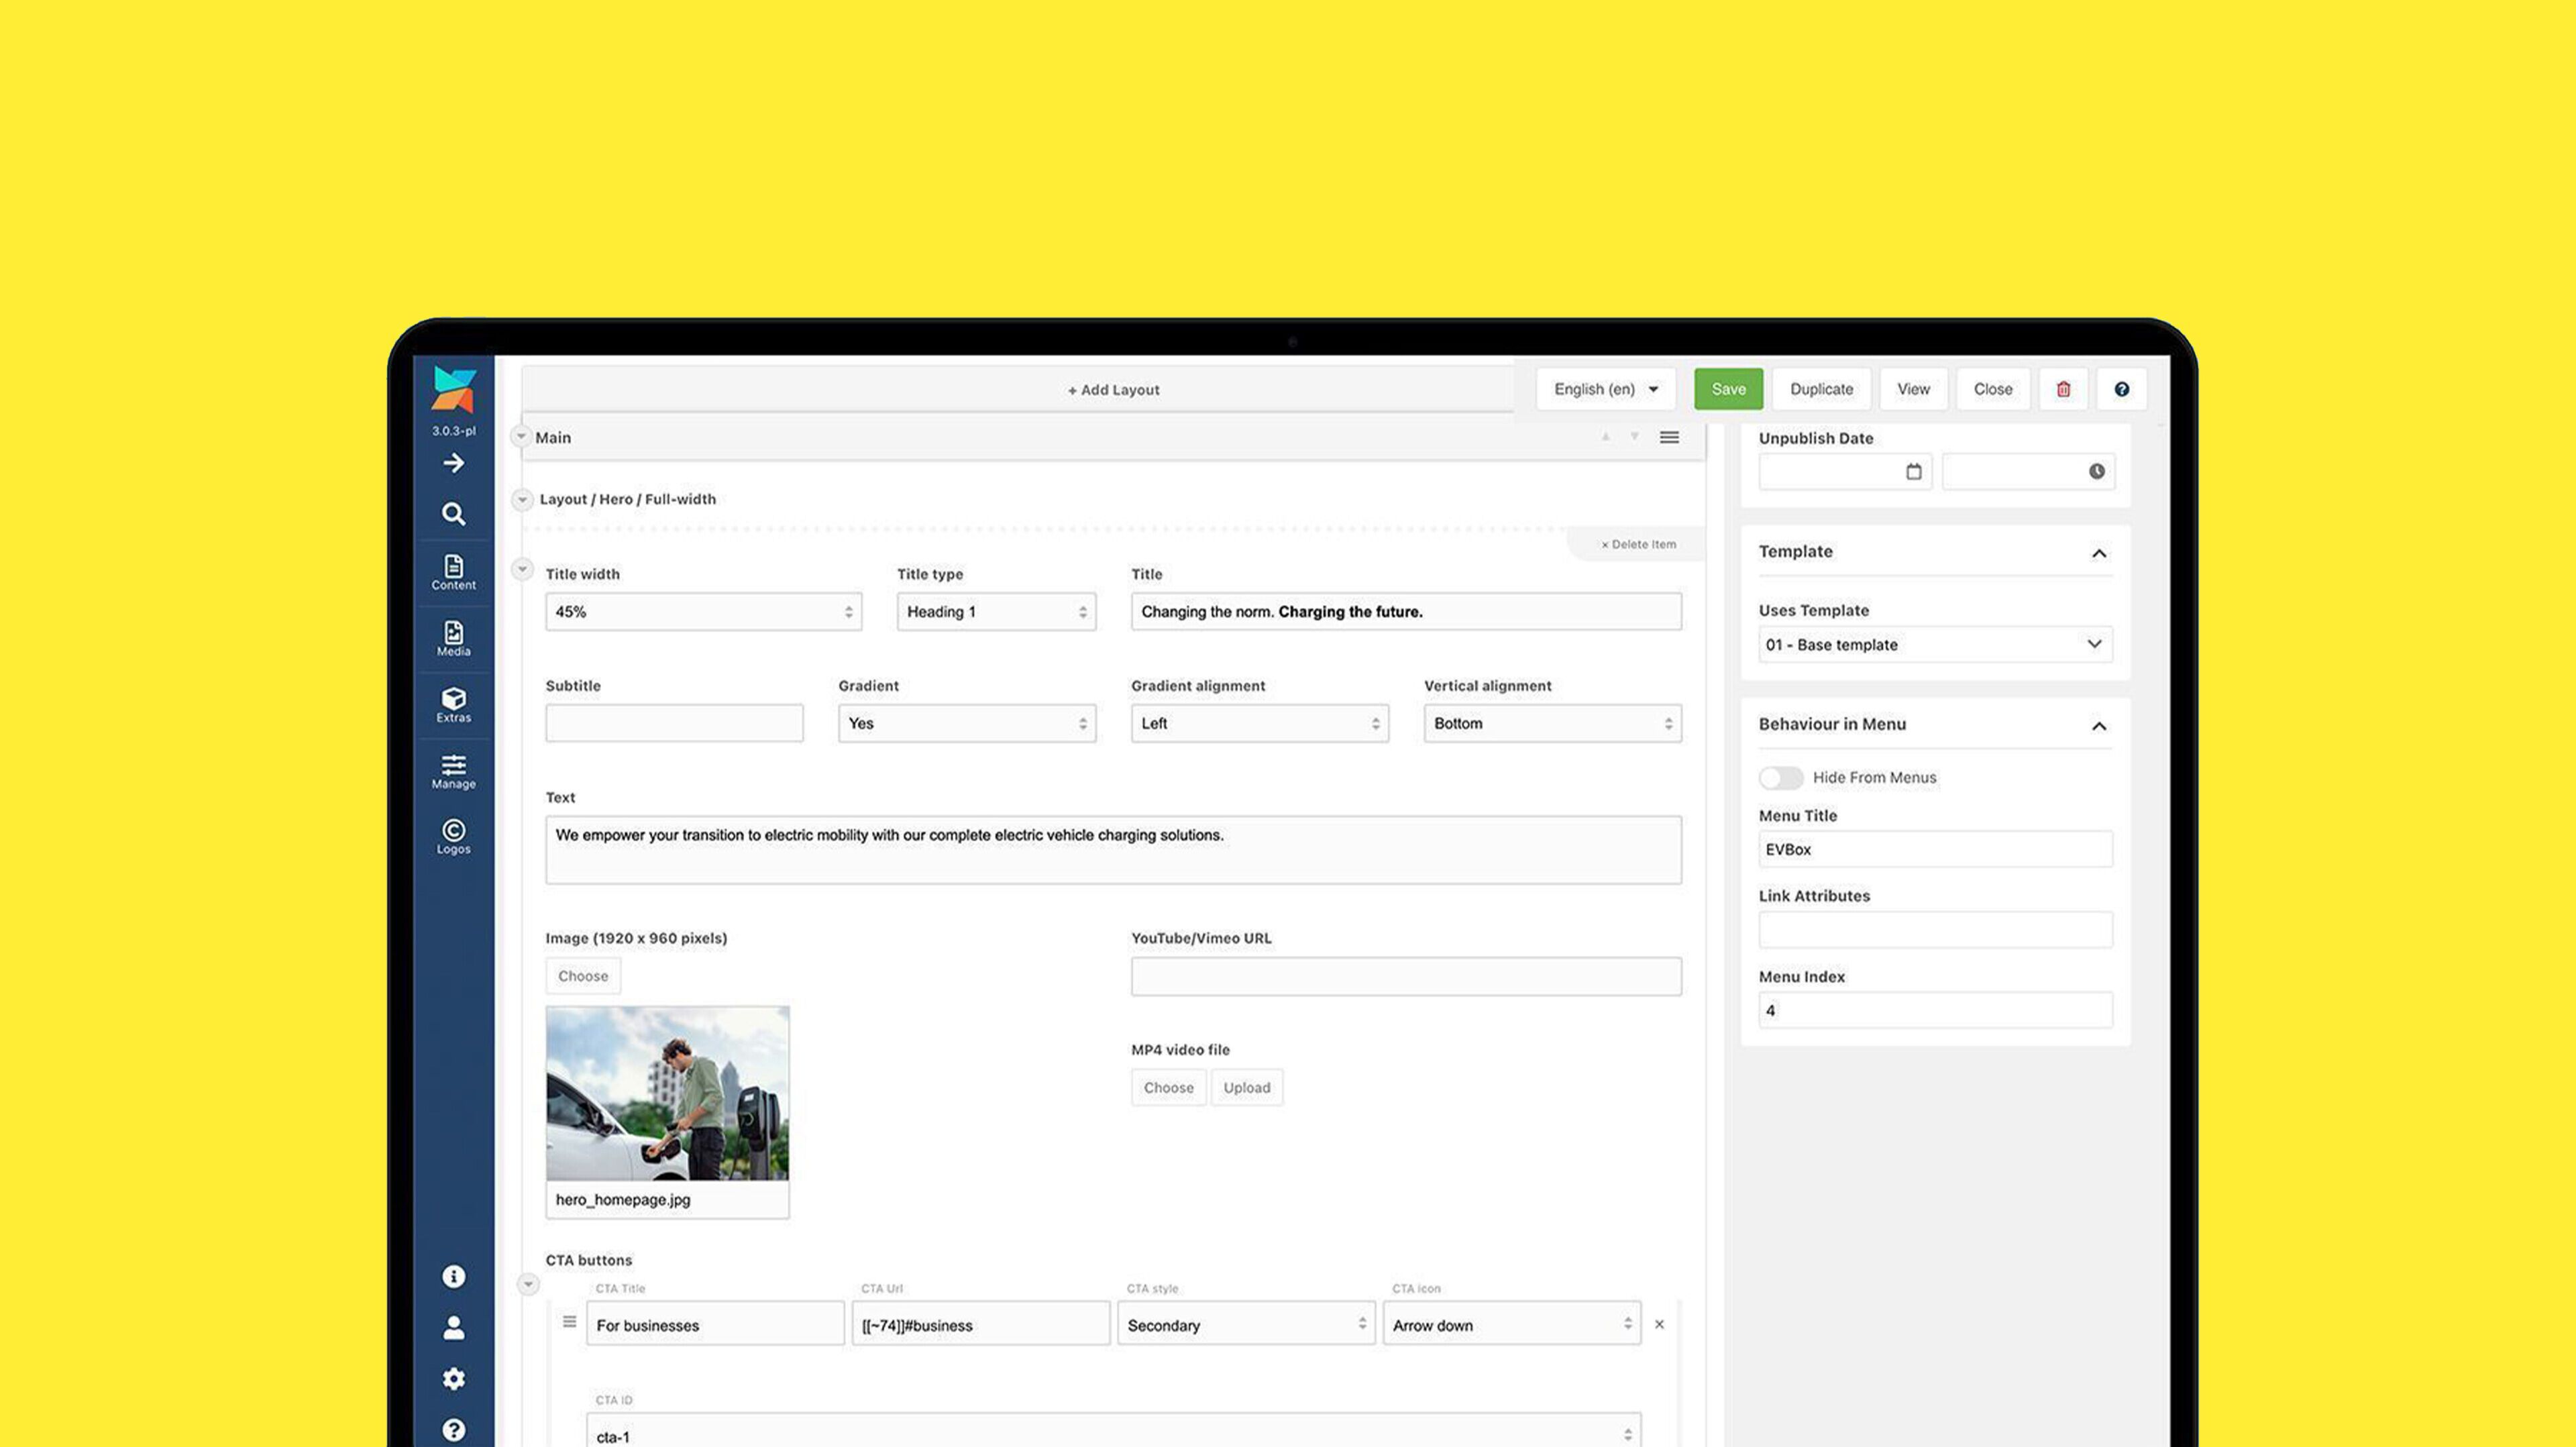Open Gradient alignment Left dropdown
Screen dimensions: 2576x1447
(1259, 723)
